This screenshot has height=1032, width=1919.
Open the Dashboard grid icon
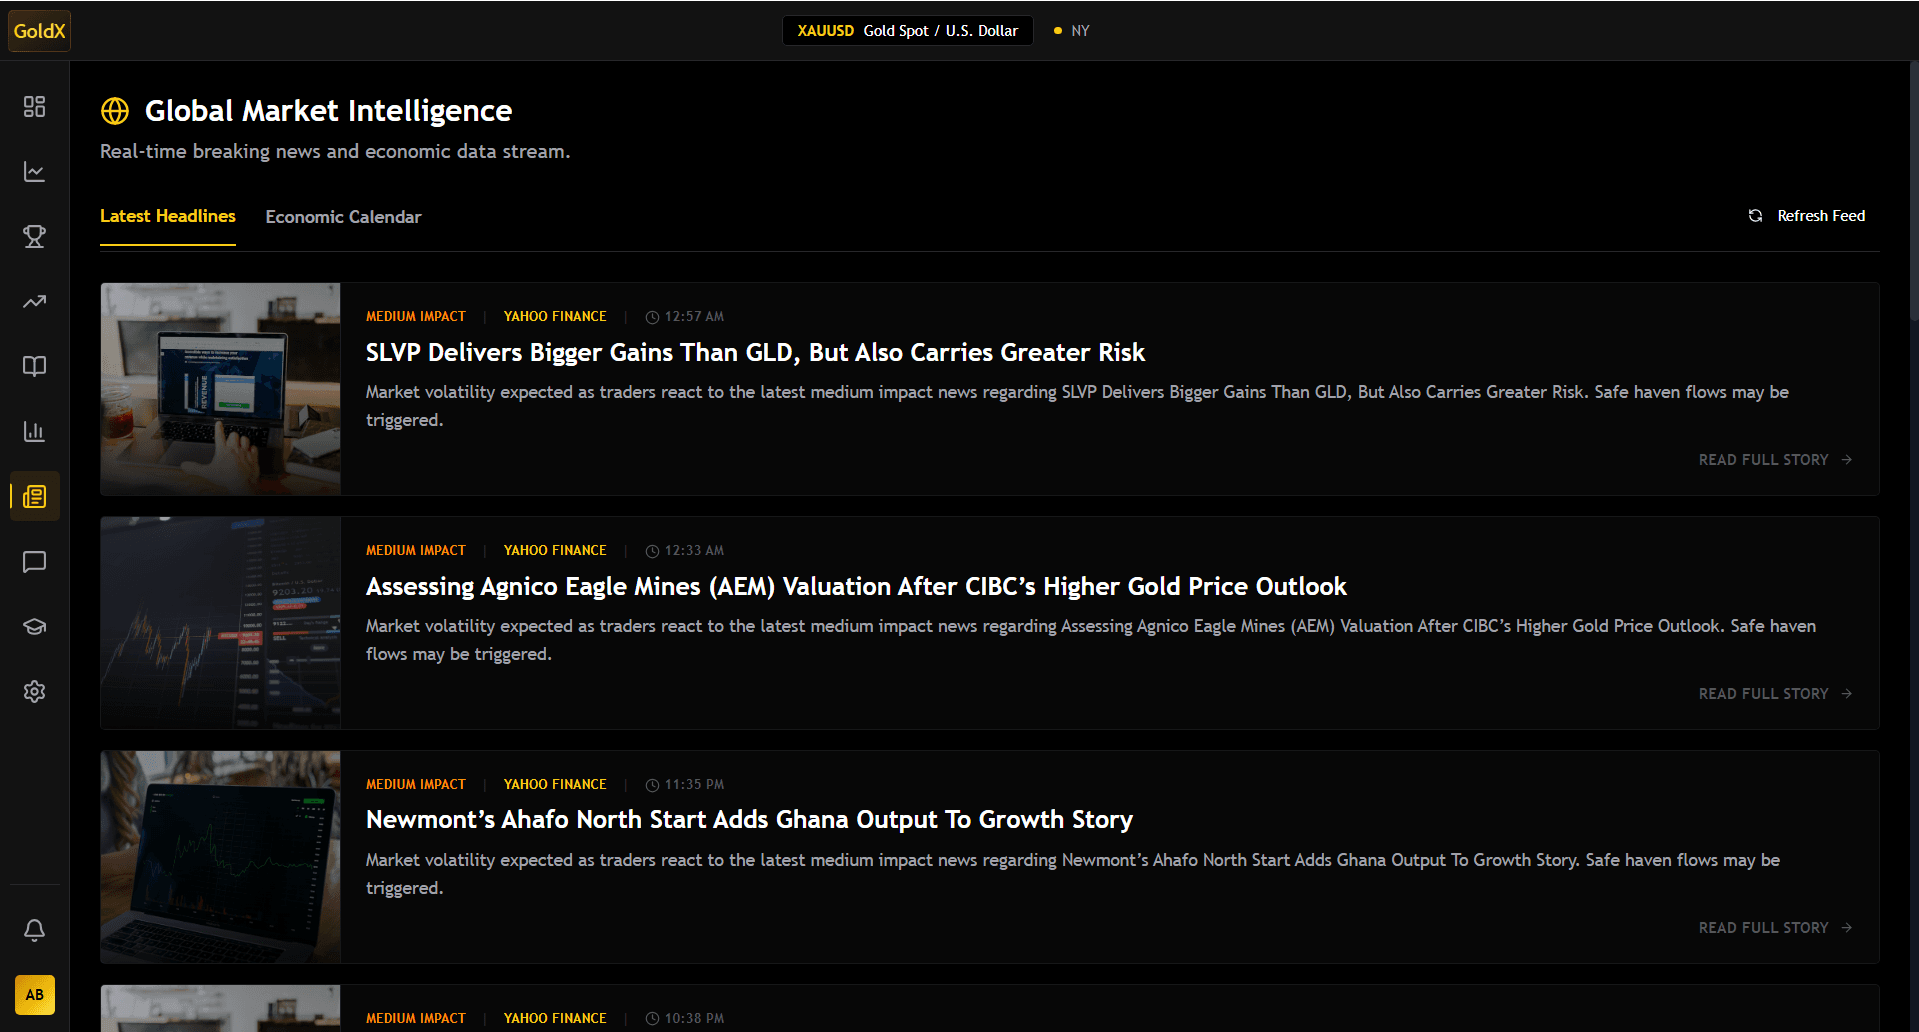(x=34, y=106)
